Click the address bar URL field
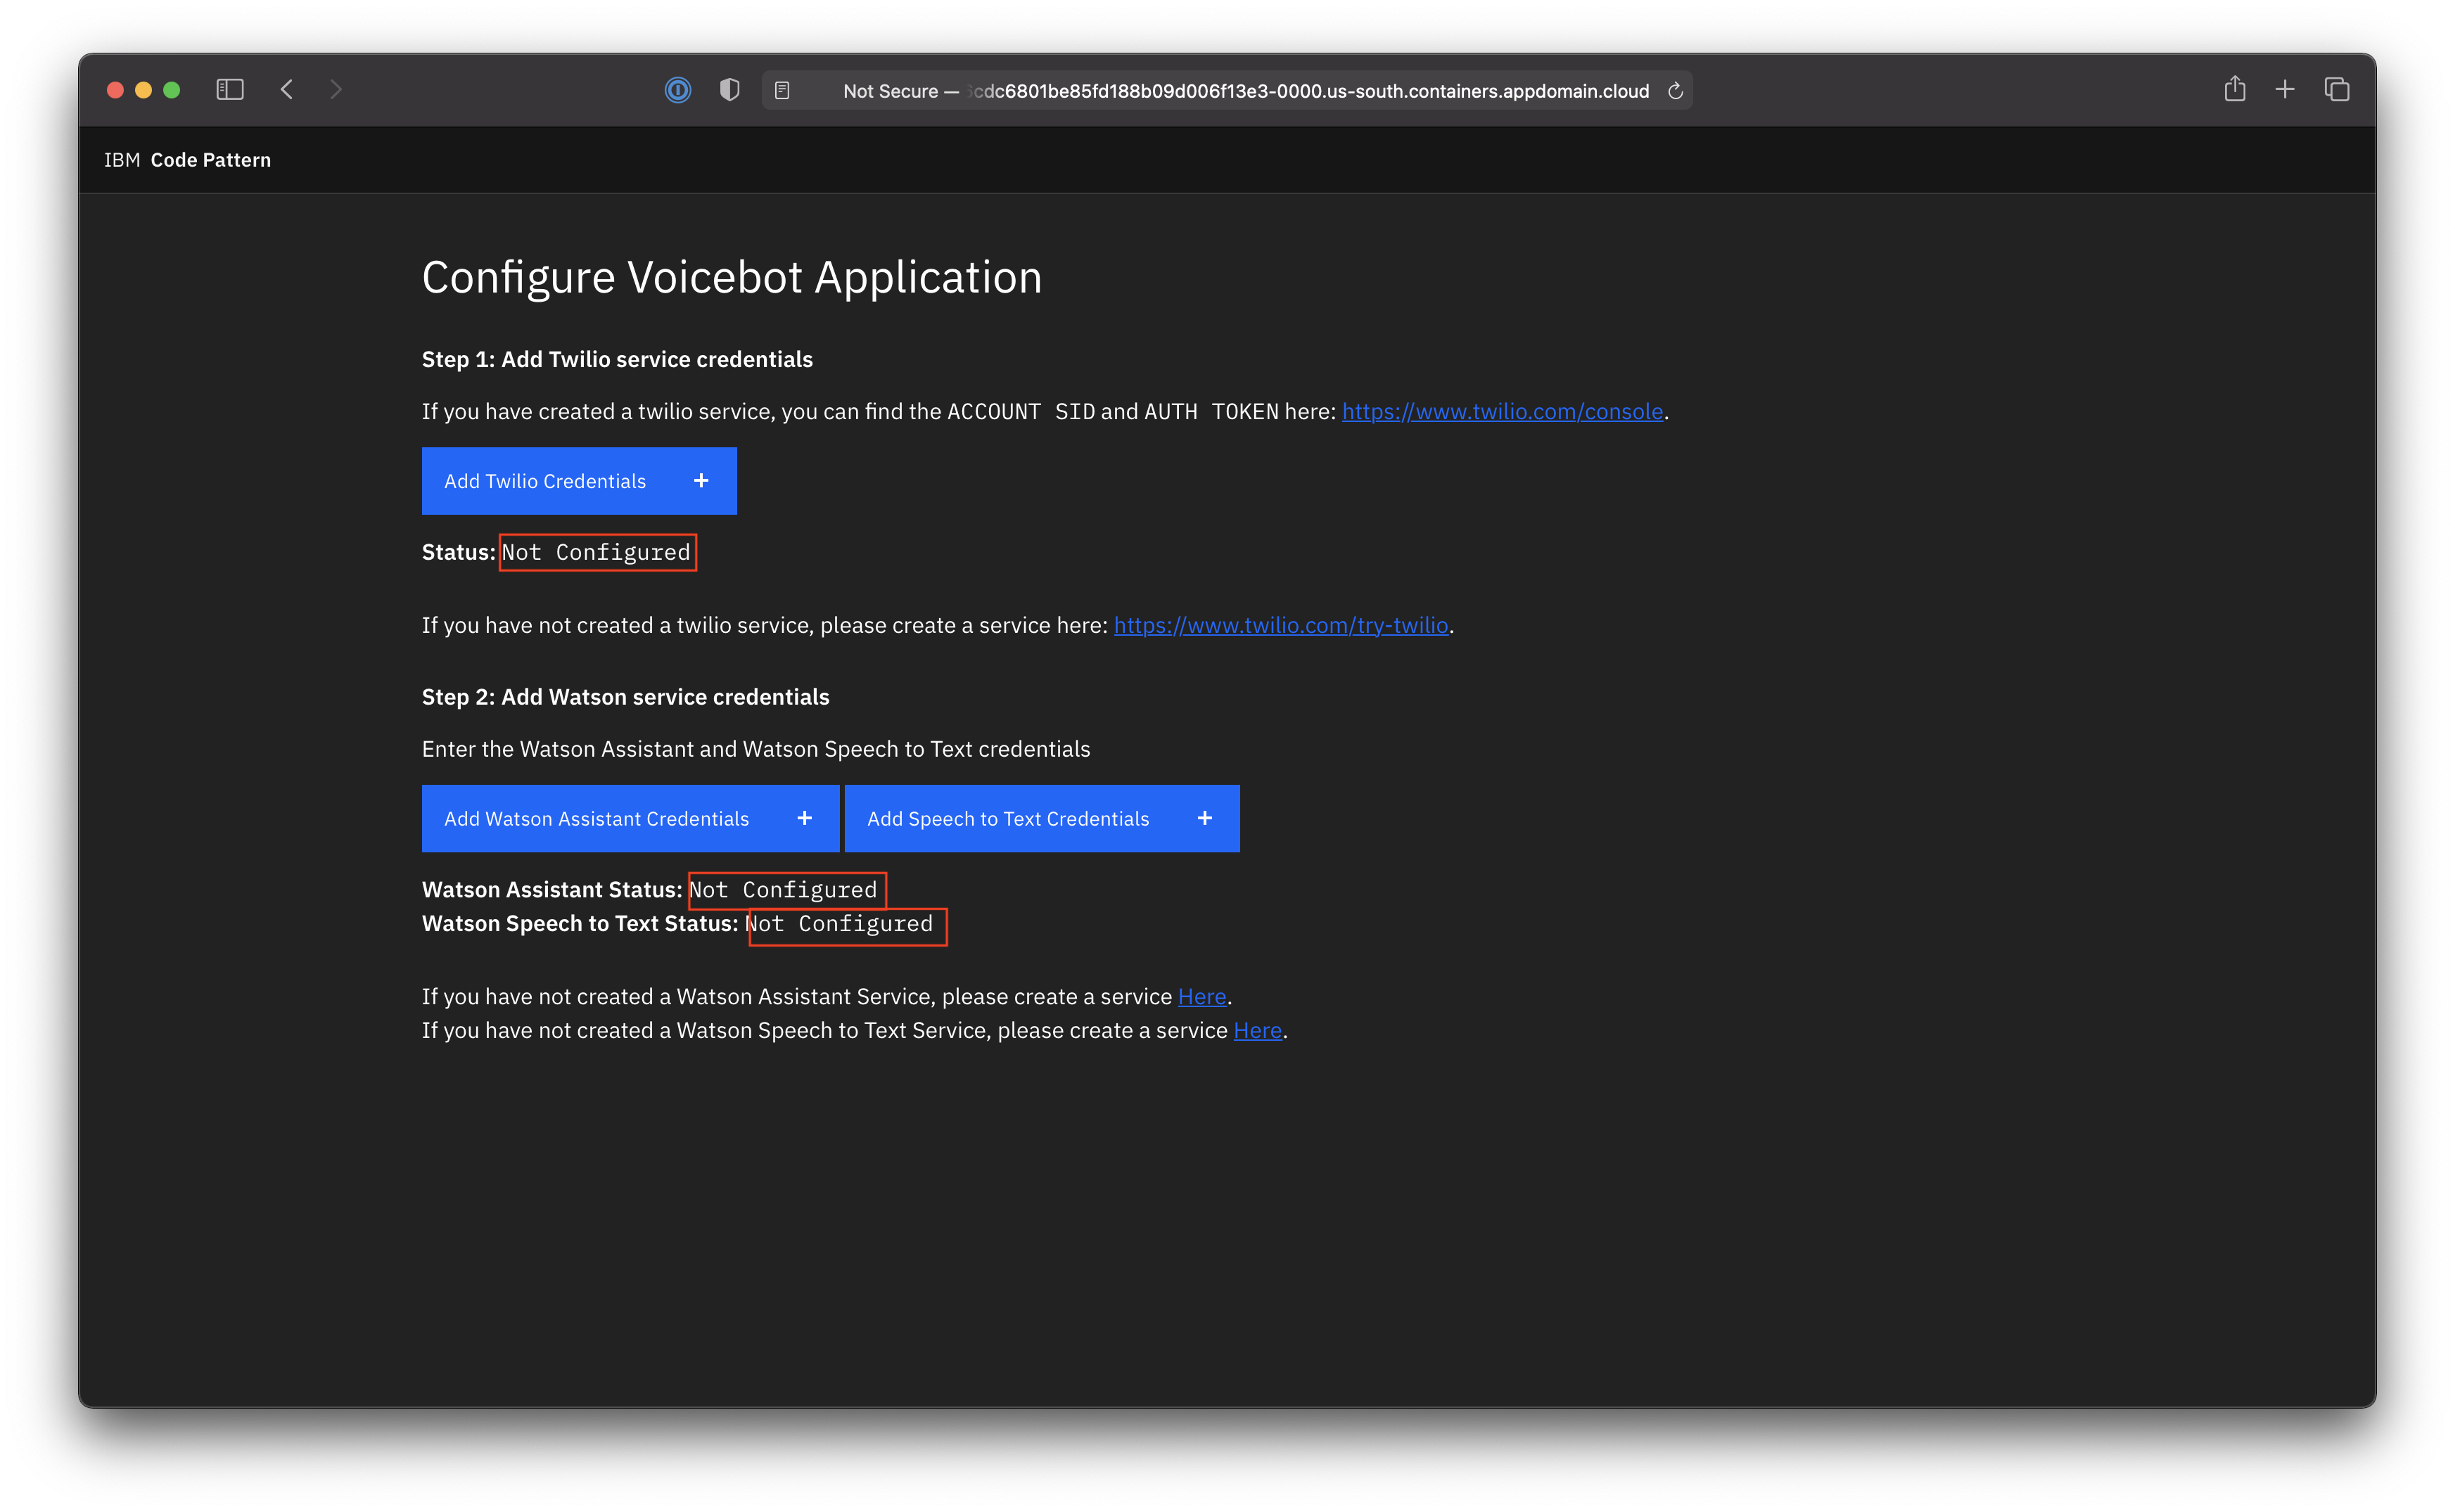 [x=1245, y=91]
